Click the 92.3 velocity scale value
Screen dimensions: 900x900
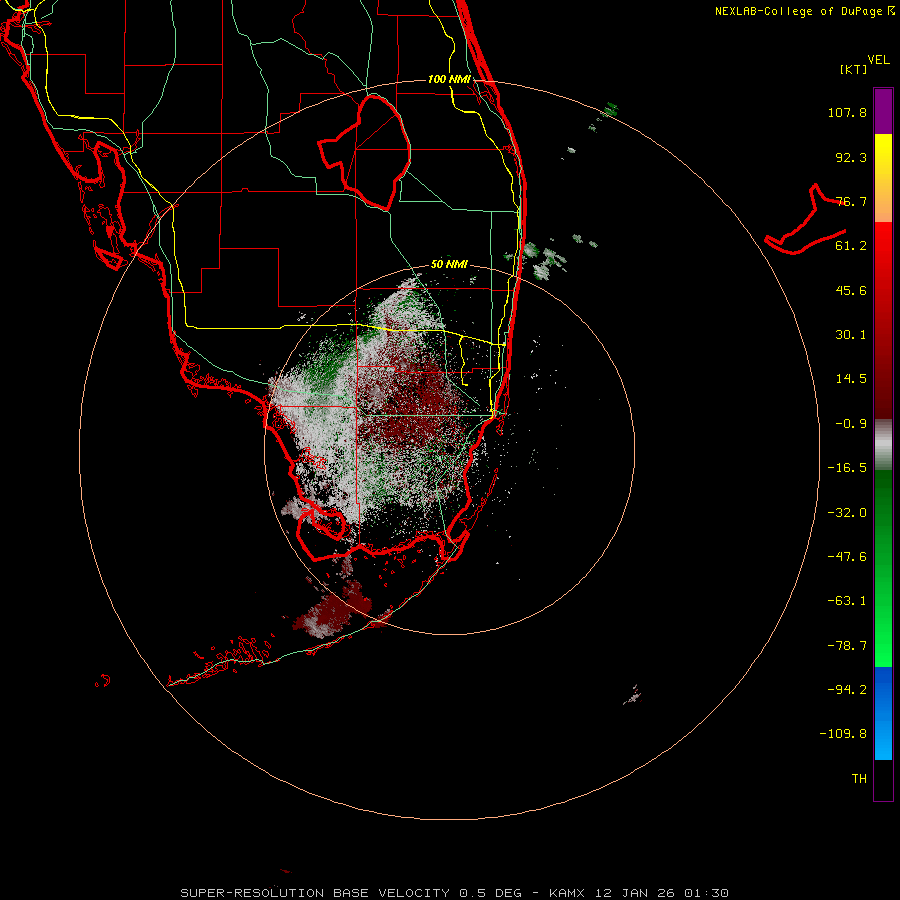[x=851, y=157]
